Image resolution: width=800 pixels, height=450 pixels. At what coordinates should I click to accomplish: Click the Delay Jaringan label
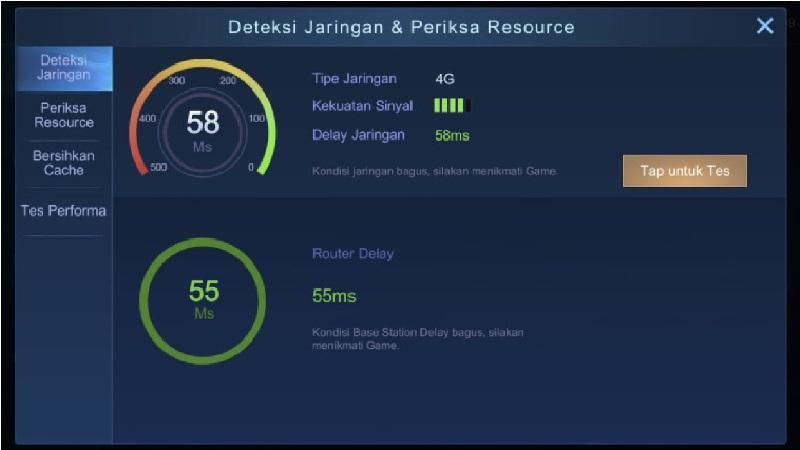358,135
